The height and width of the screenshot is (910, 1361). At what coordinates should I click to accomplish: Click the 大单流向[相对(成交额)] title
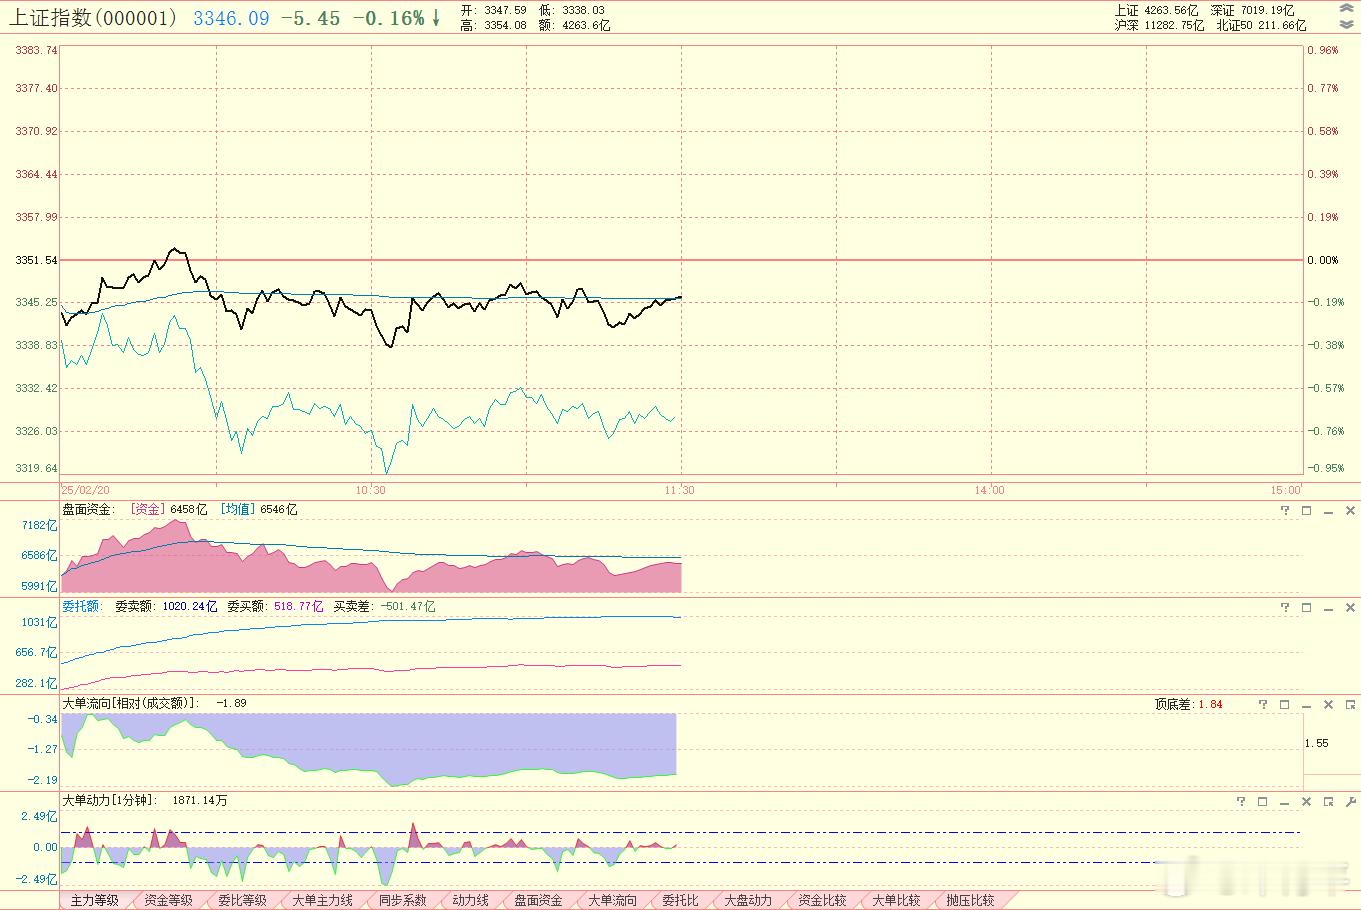coord(130,703)
